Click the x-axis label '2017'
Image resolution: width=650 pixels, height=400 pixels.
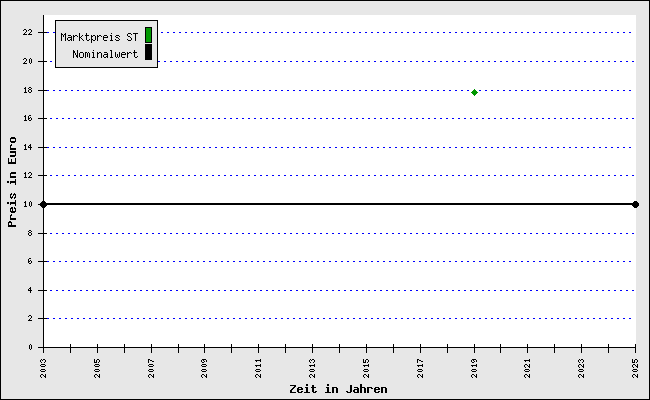coord(420,368)
